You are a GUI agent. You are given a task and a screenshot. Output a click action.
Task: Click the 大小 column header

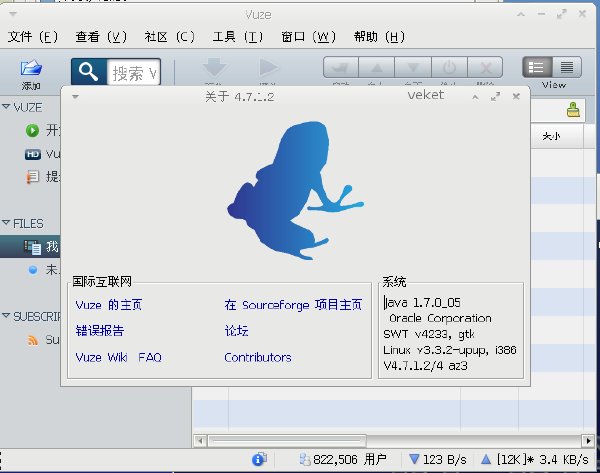coord(551,136)
